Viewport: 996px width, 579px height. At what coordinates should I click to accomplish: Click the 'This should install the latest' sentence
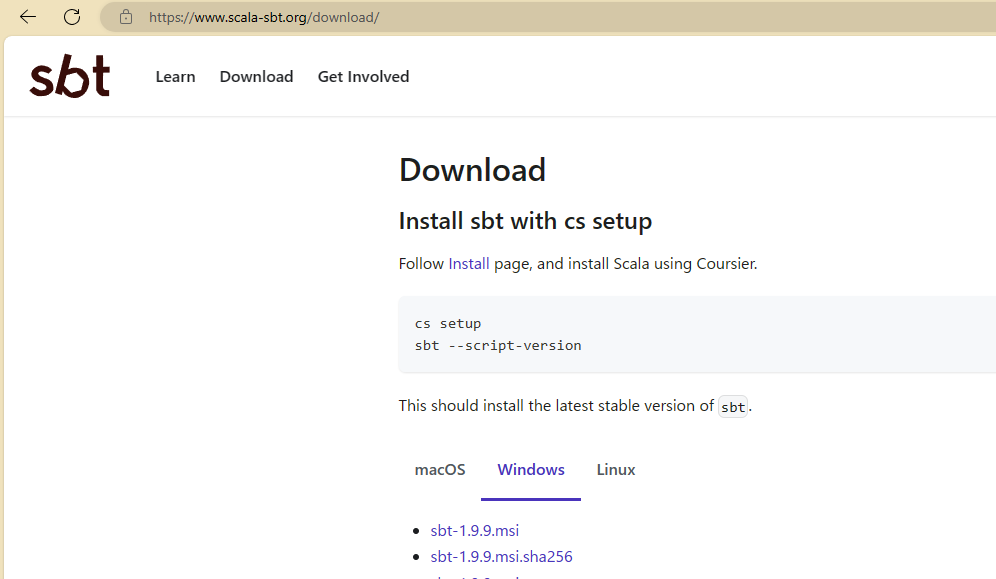(x=555, y=406)
